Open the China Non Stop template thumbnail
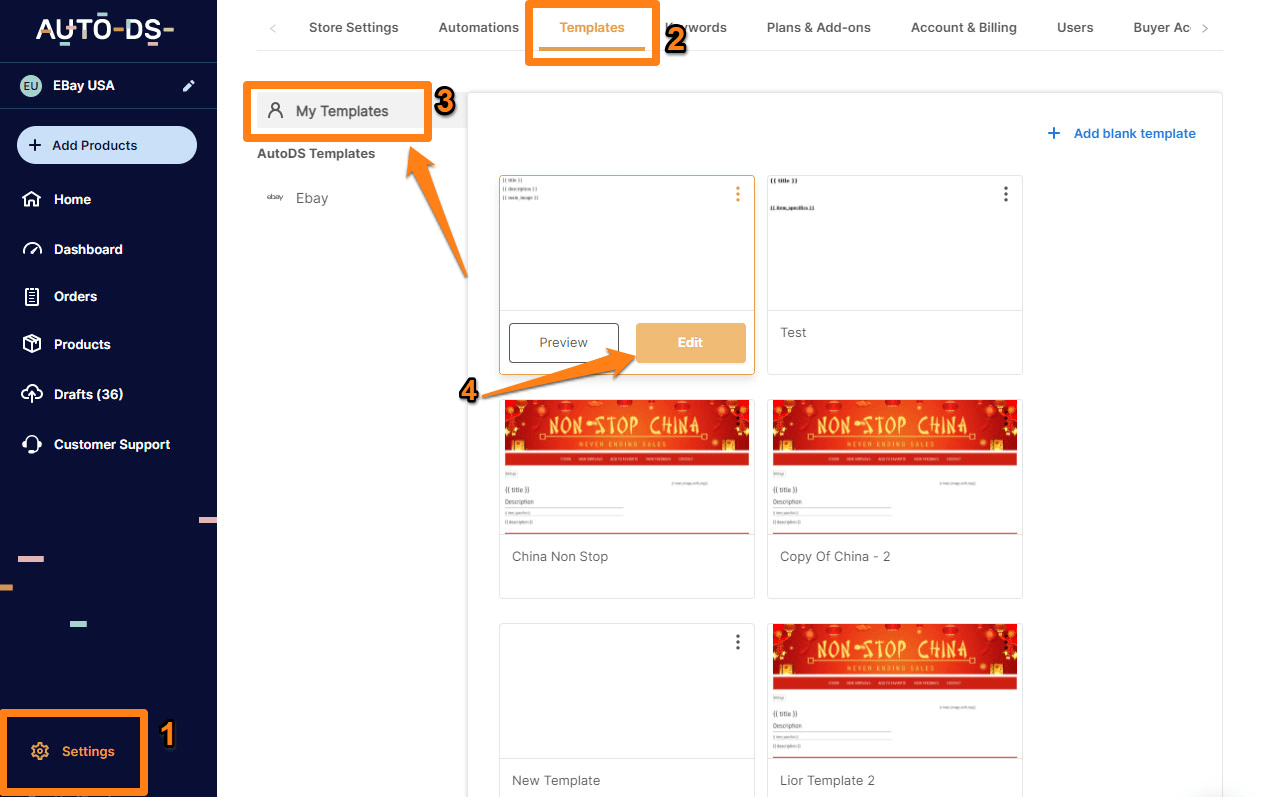 [x=627, y=467]
